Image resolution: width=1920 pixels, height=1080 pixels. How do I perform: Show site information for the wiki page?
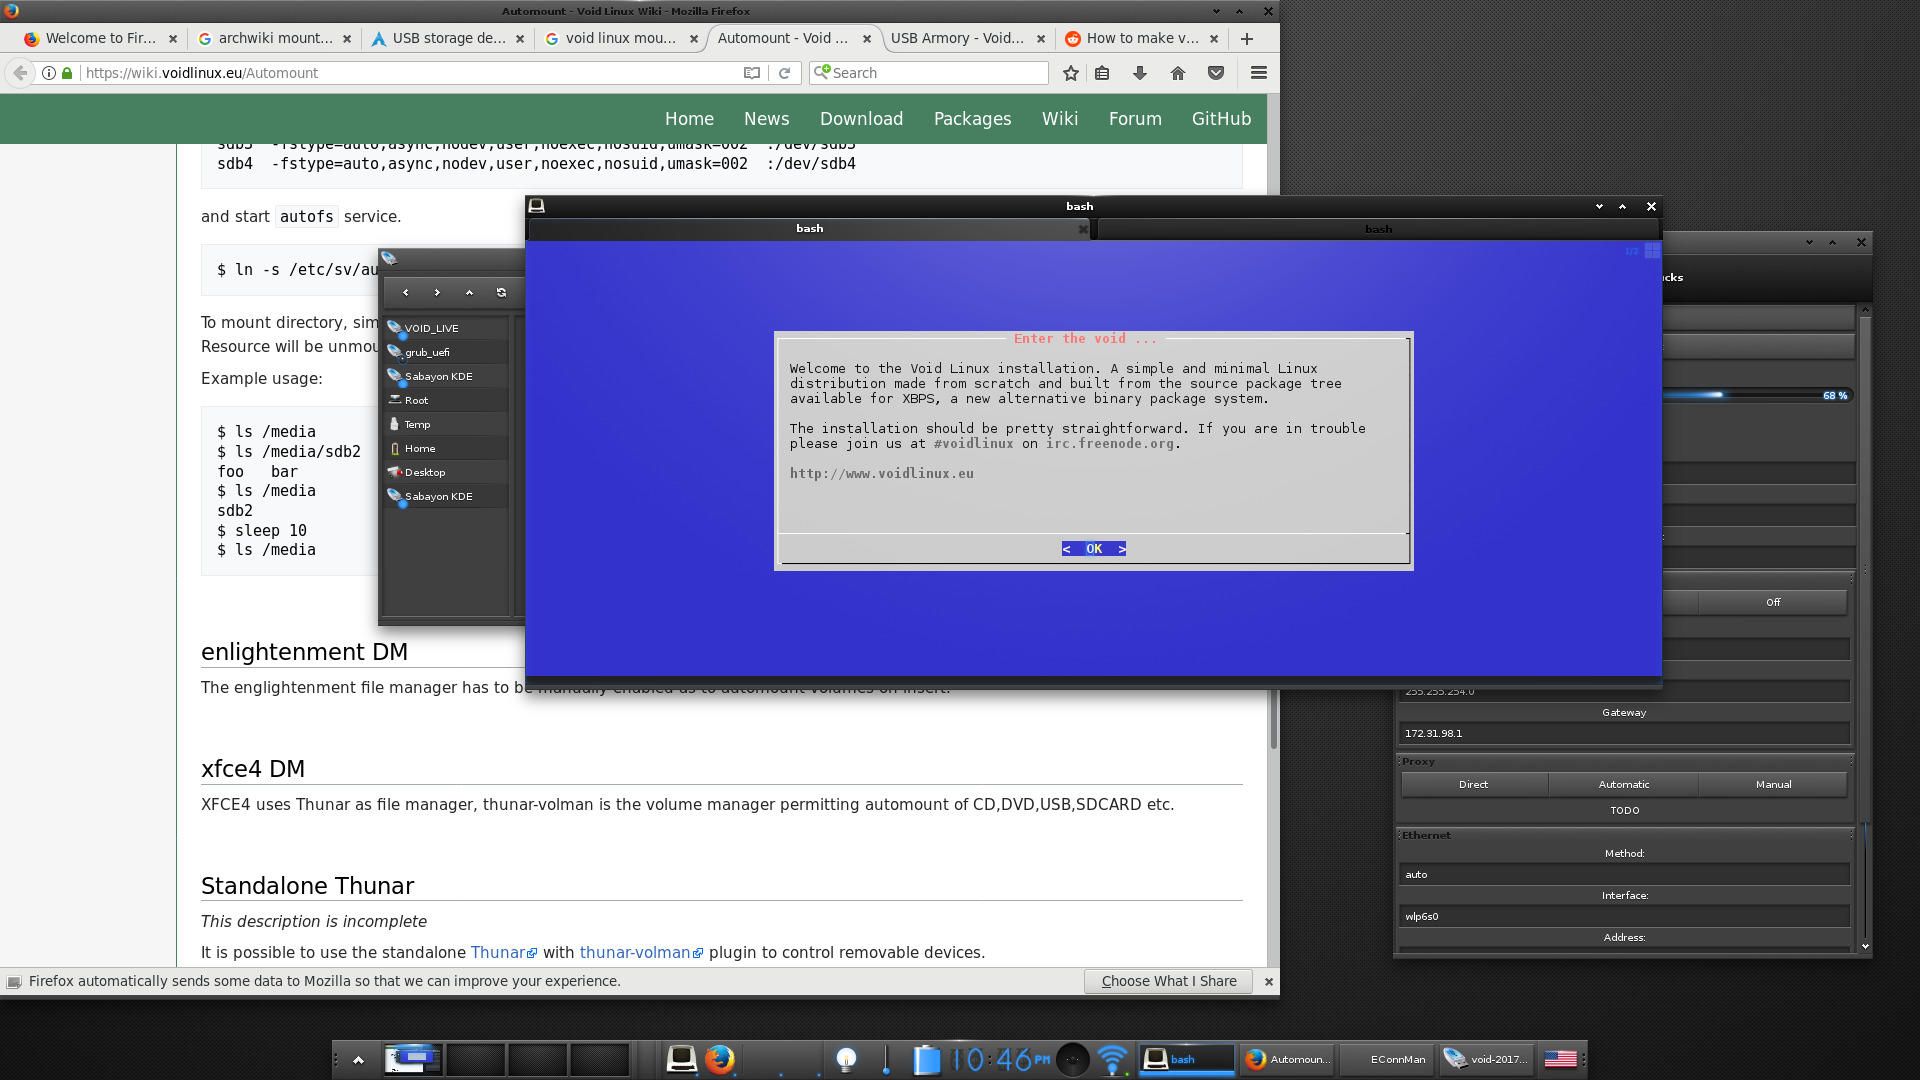tap(48, 73)
